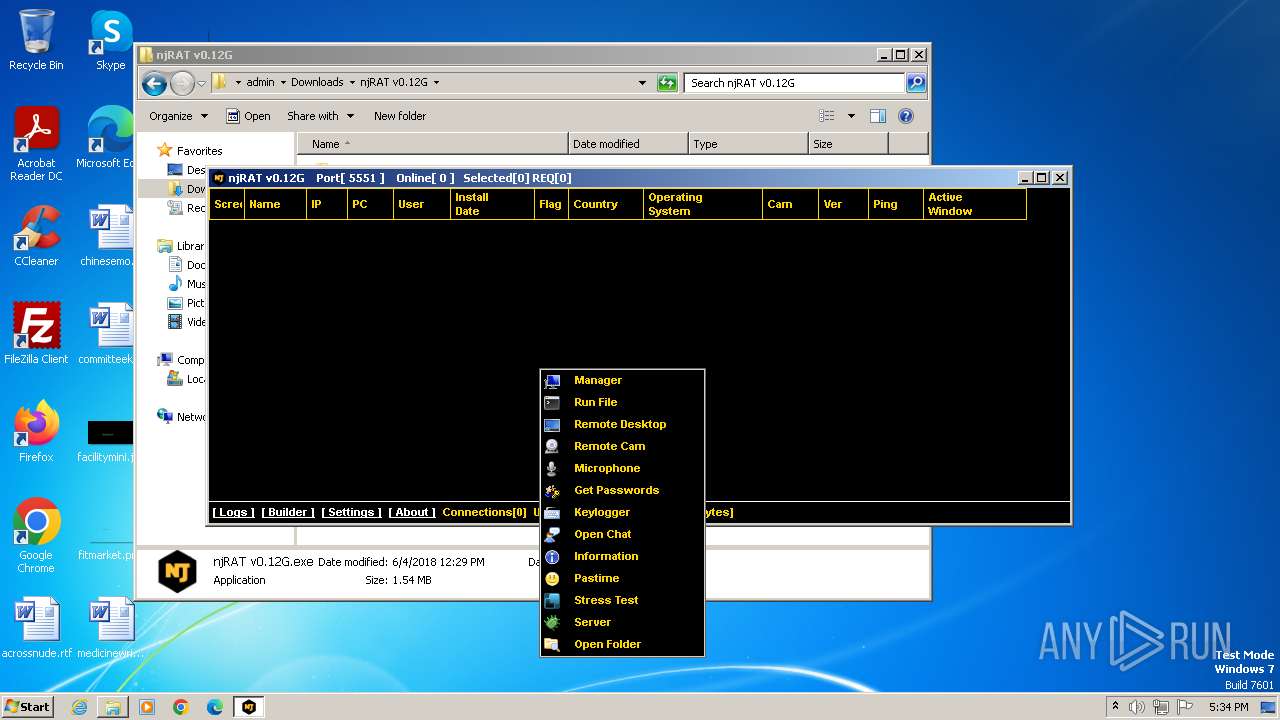Screen dimensions: 1280x720
Task: Click the Explorer Back navigation button
Action: (x=154, y=83)
